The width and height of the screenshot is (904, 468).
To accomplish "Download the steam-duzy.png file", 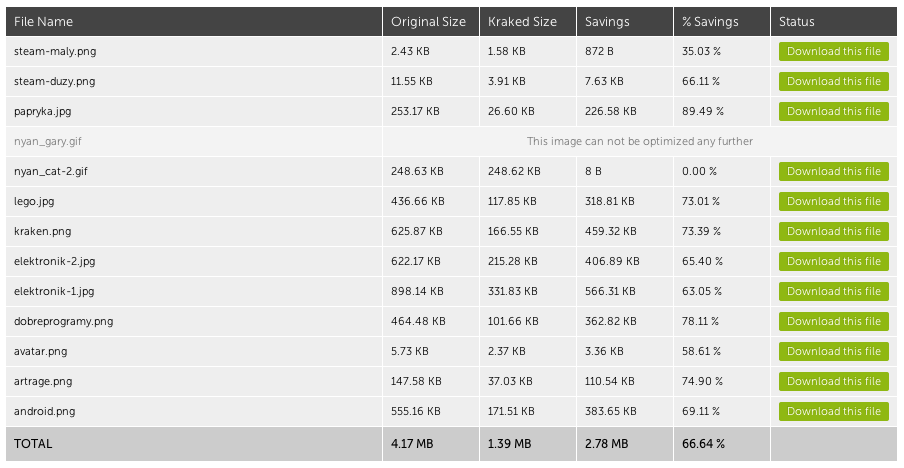I will pos(834,81).
